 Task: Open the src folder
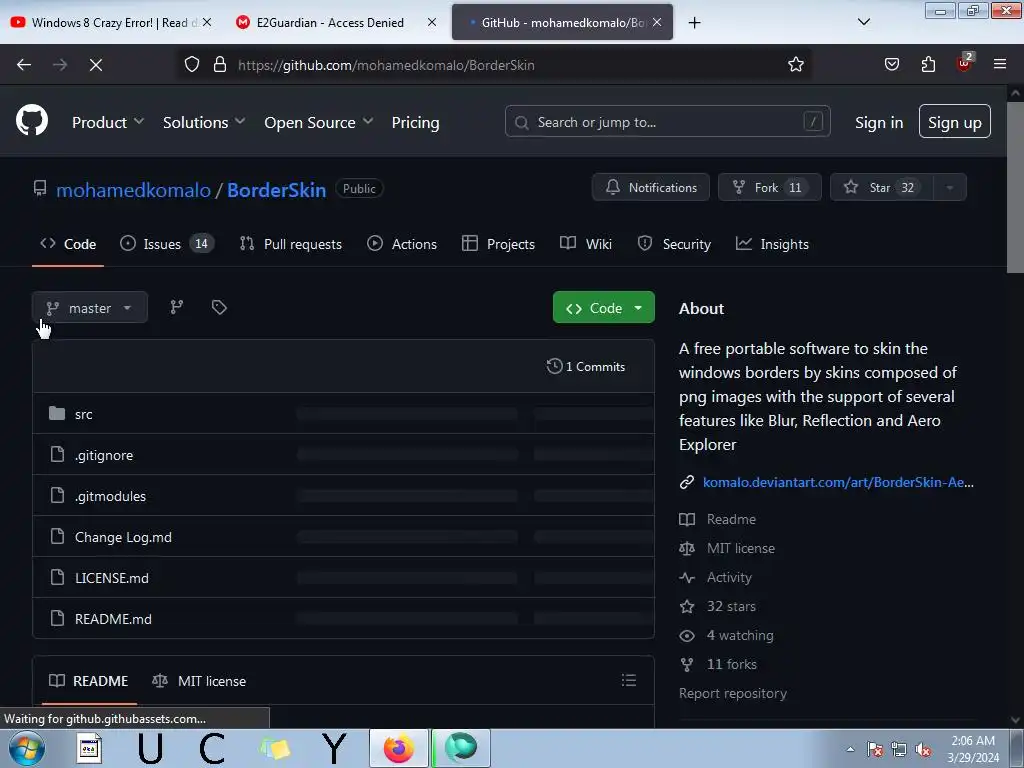(x=84, y=414)
